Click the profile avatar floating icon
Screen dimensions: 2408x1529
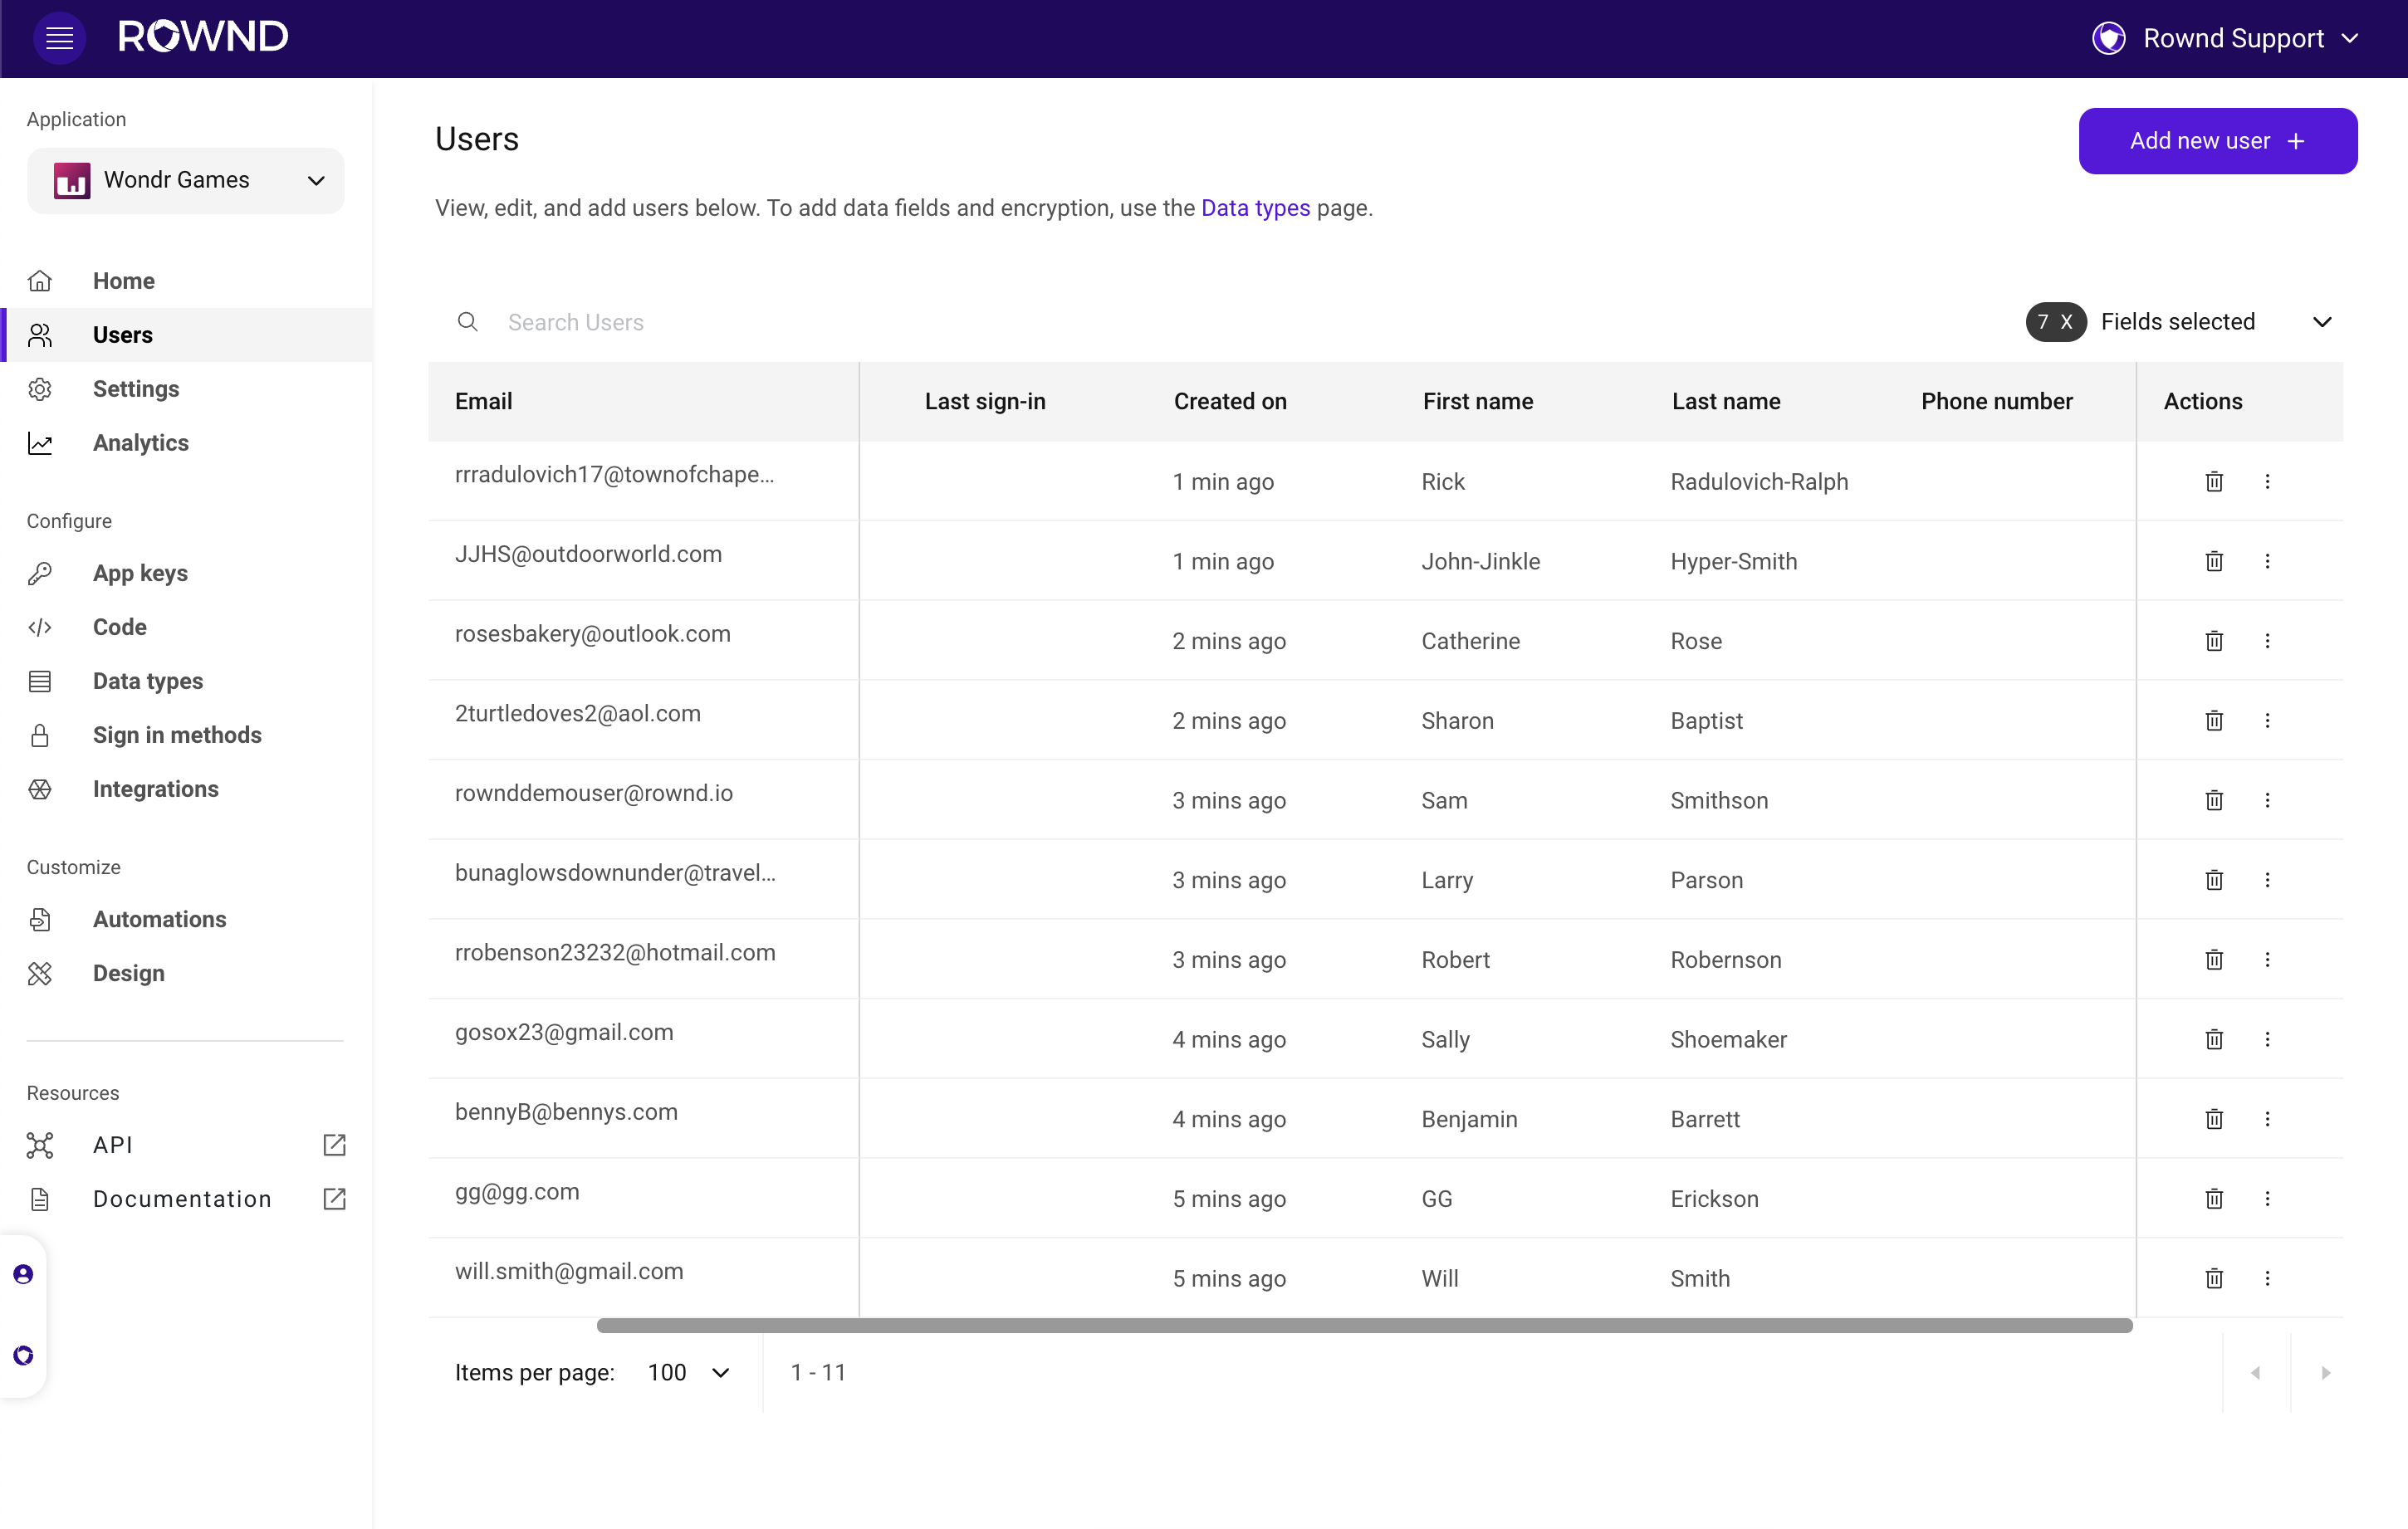point(23,1274)
